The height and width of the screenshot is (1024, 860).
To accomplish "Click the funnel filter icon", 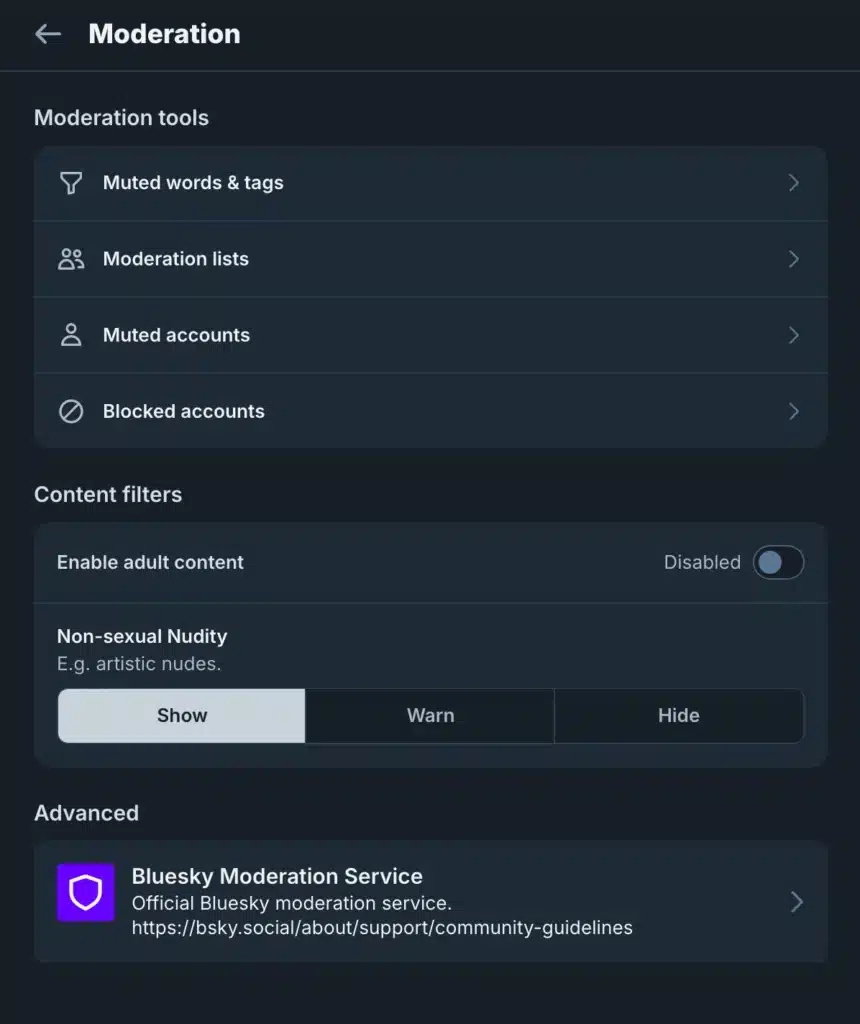I will point(71,183).
